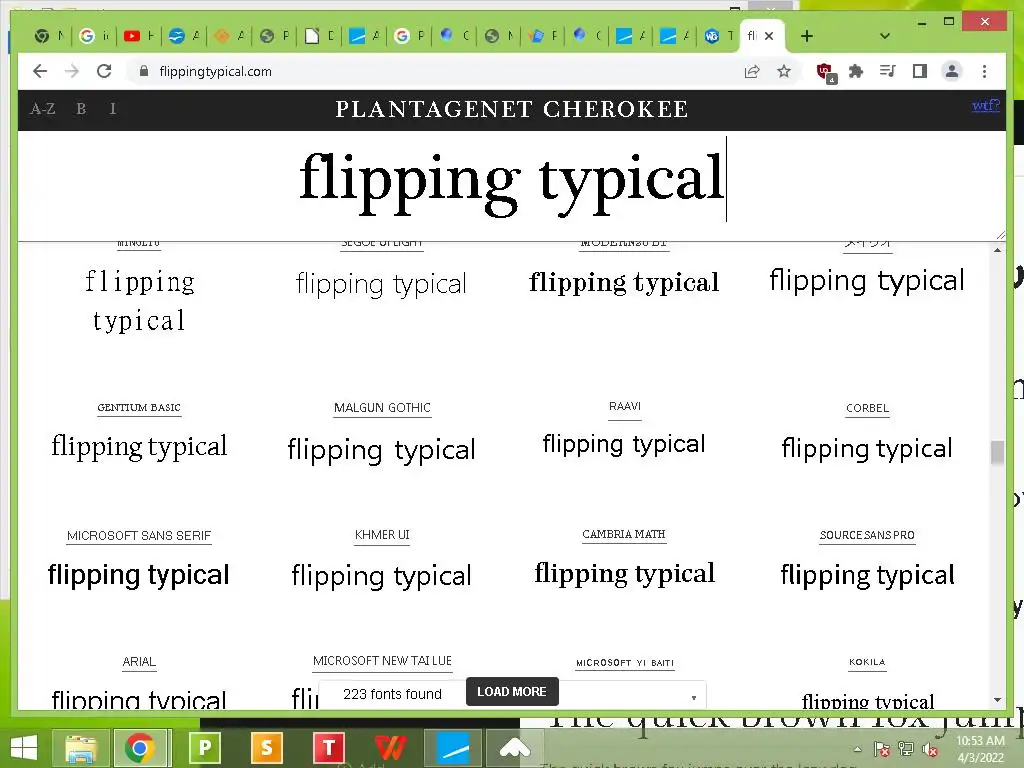Open the blue slash-icon taskbar app
The image size is (1024, 768).
(x=454, y=748)
